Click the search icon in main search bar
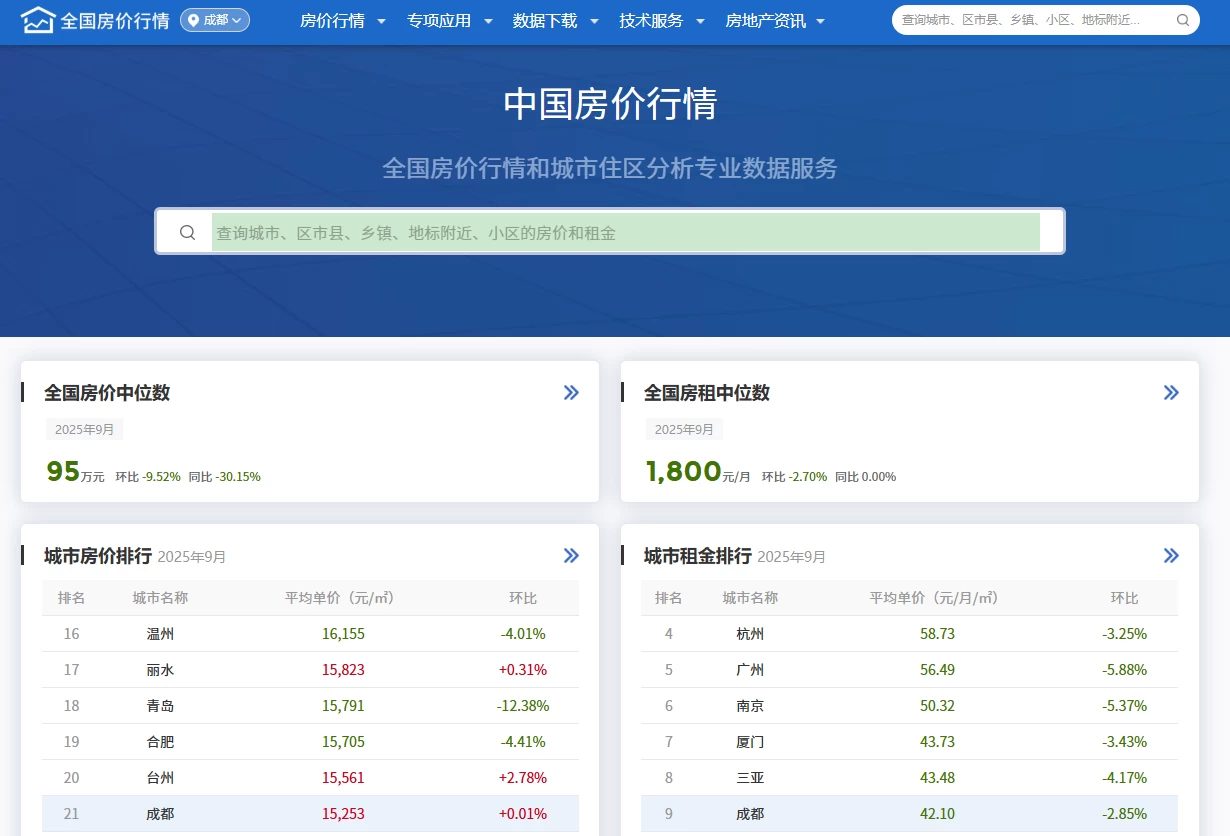 (188, 233)
